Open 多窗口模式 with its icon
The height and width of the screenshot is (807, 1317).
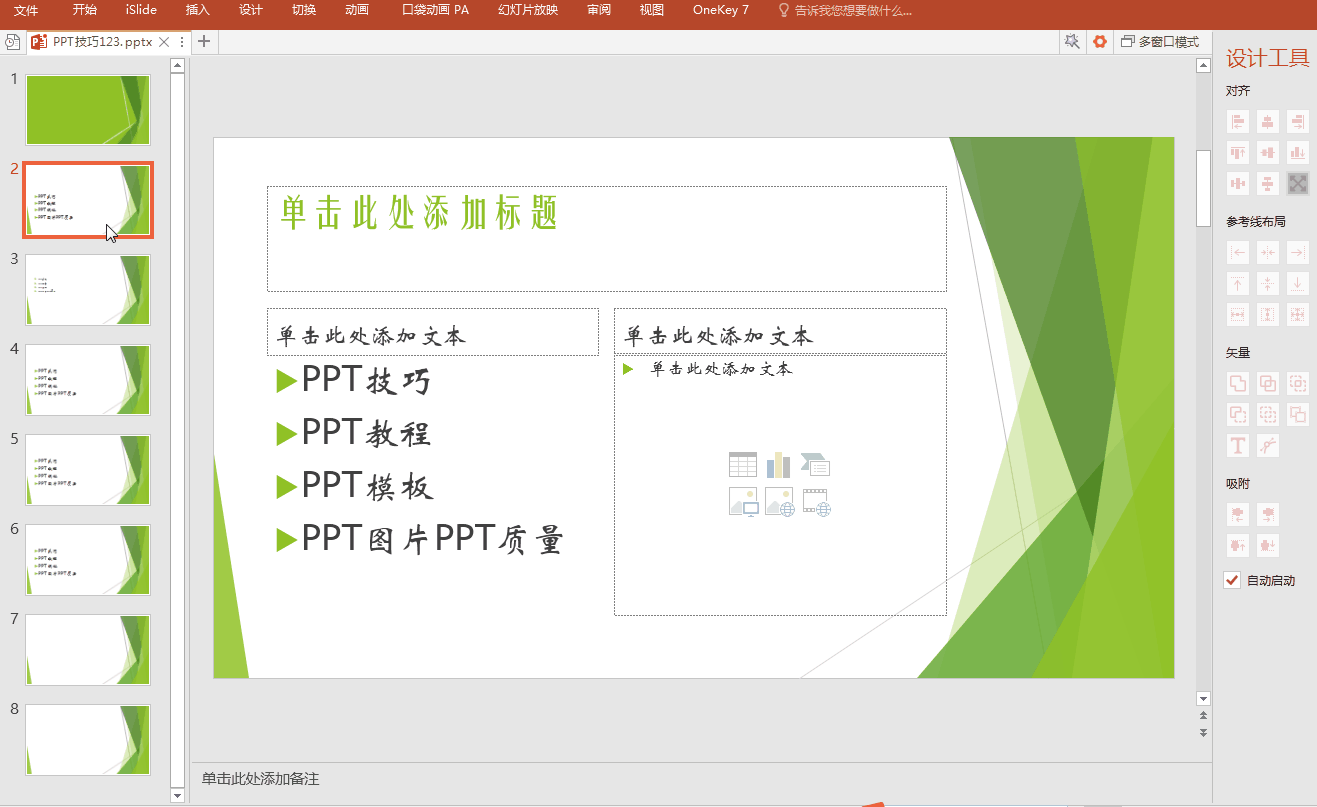[x=1155, y=41]
